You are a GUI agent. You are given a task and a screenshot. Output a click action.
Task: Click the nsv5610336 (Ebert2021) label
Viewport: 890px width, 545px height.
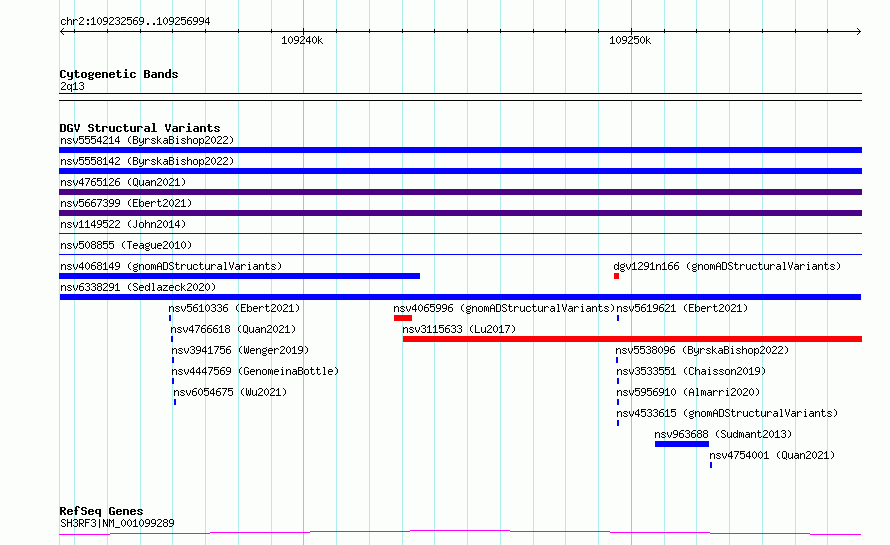point(234,308)
